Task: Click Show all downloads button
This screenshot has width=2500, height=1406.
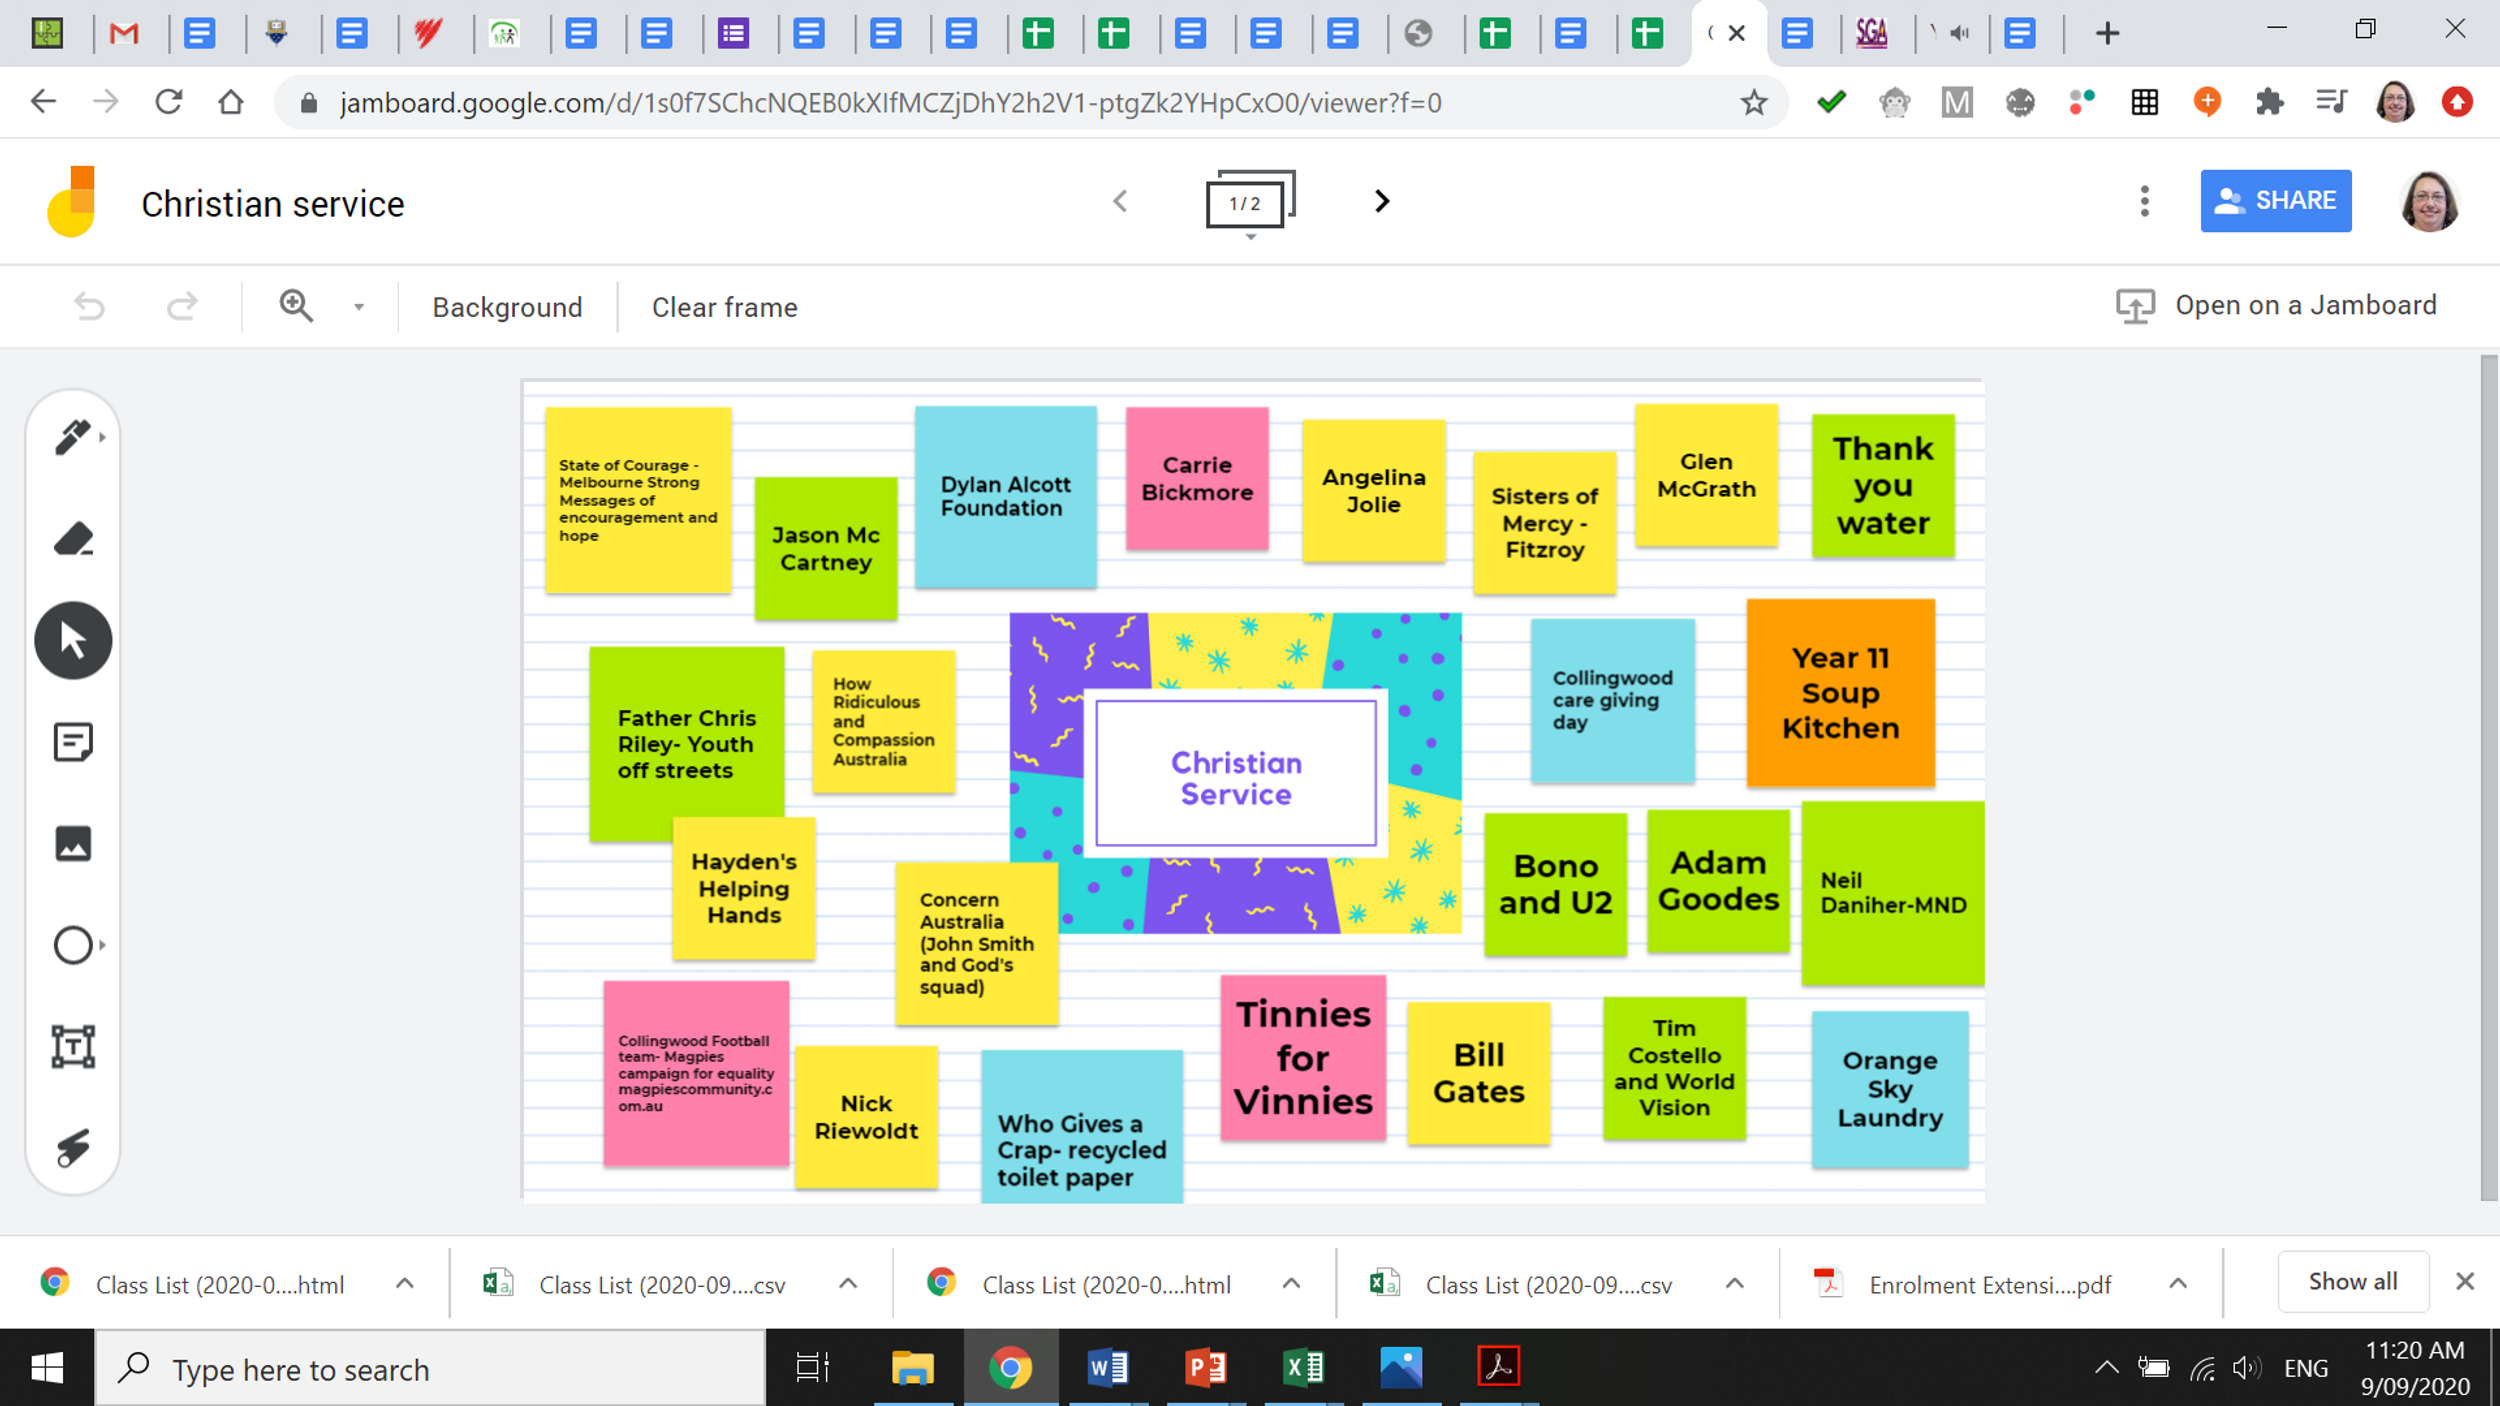Action: (2352, 1282)
